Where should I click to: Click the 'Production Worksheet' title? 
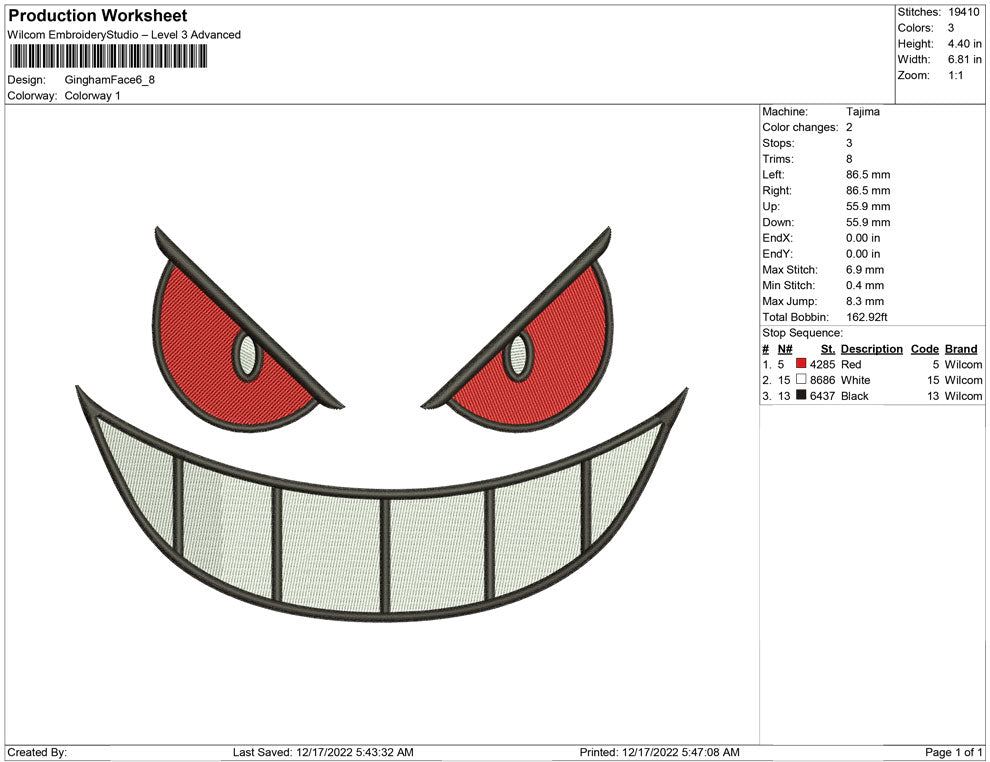[x=98, y=16]
